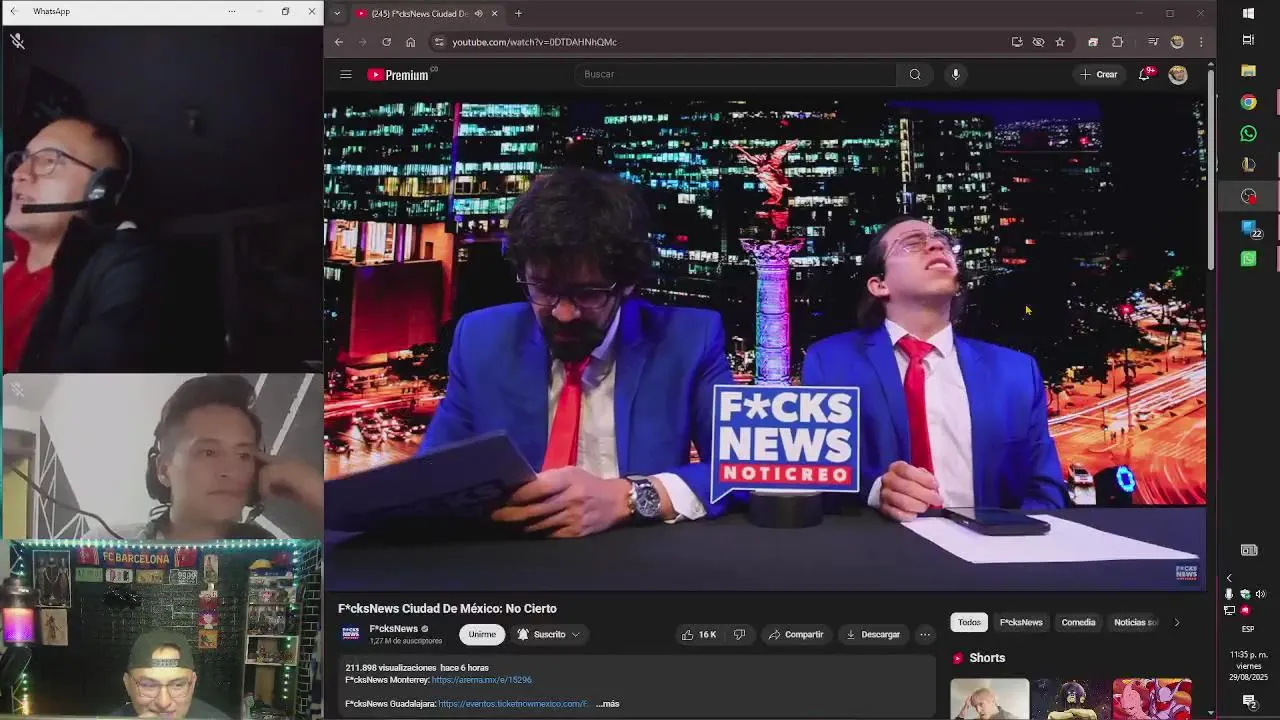Click install app icon in address bar
This screenshot has width=1280, height=720.
click(1017, 42)
